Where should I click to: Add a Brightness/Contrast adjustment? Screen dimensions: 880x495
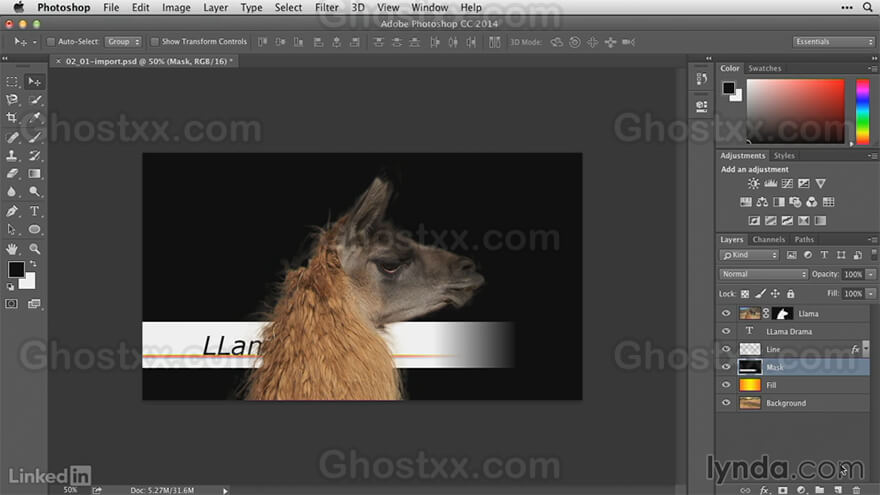click(753, 184)
